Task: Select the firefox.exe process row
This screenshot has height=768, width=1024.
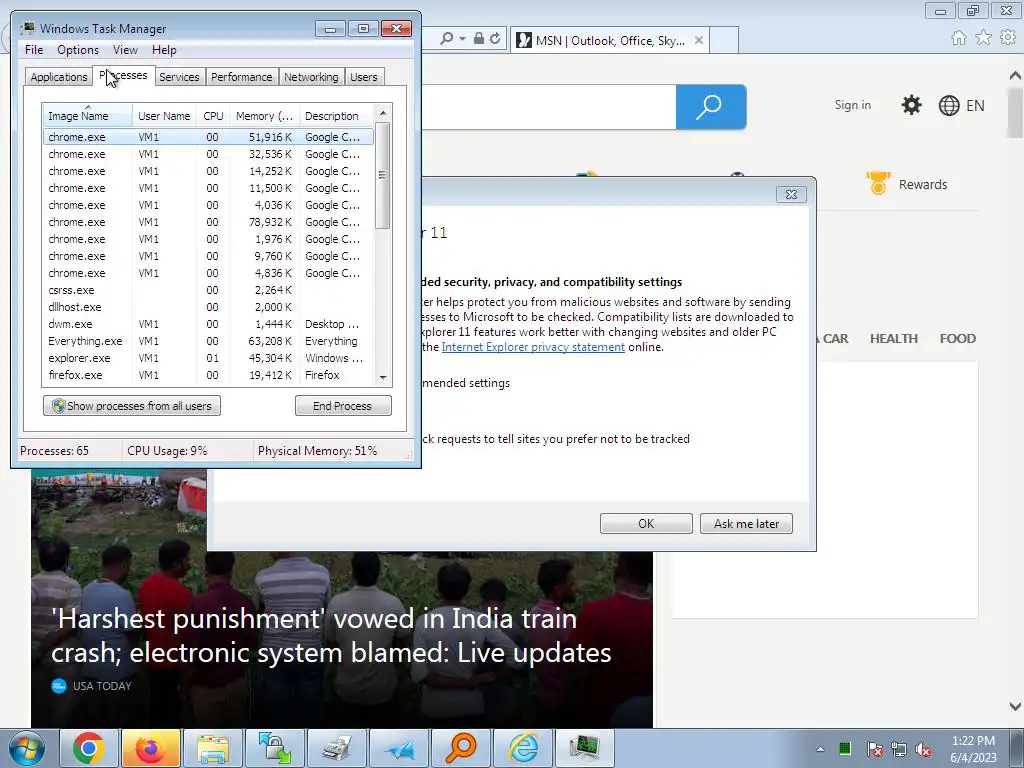Action: click(208, 375)
